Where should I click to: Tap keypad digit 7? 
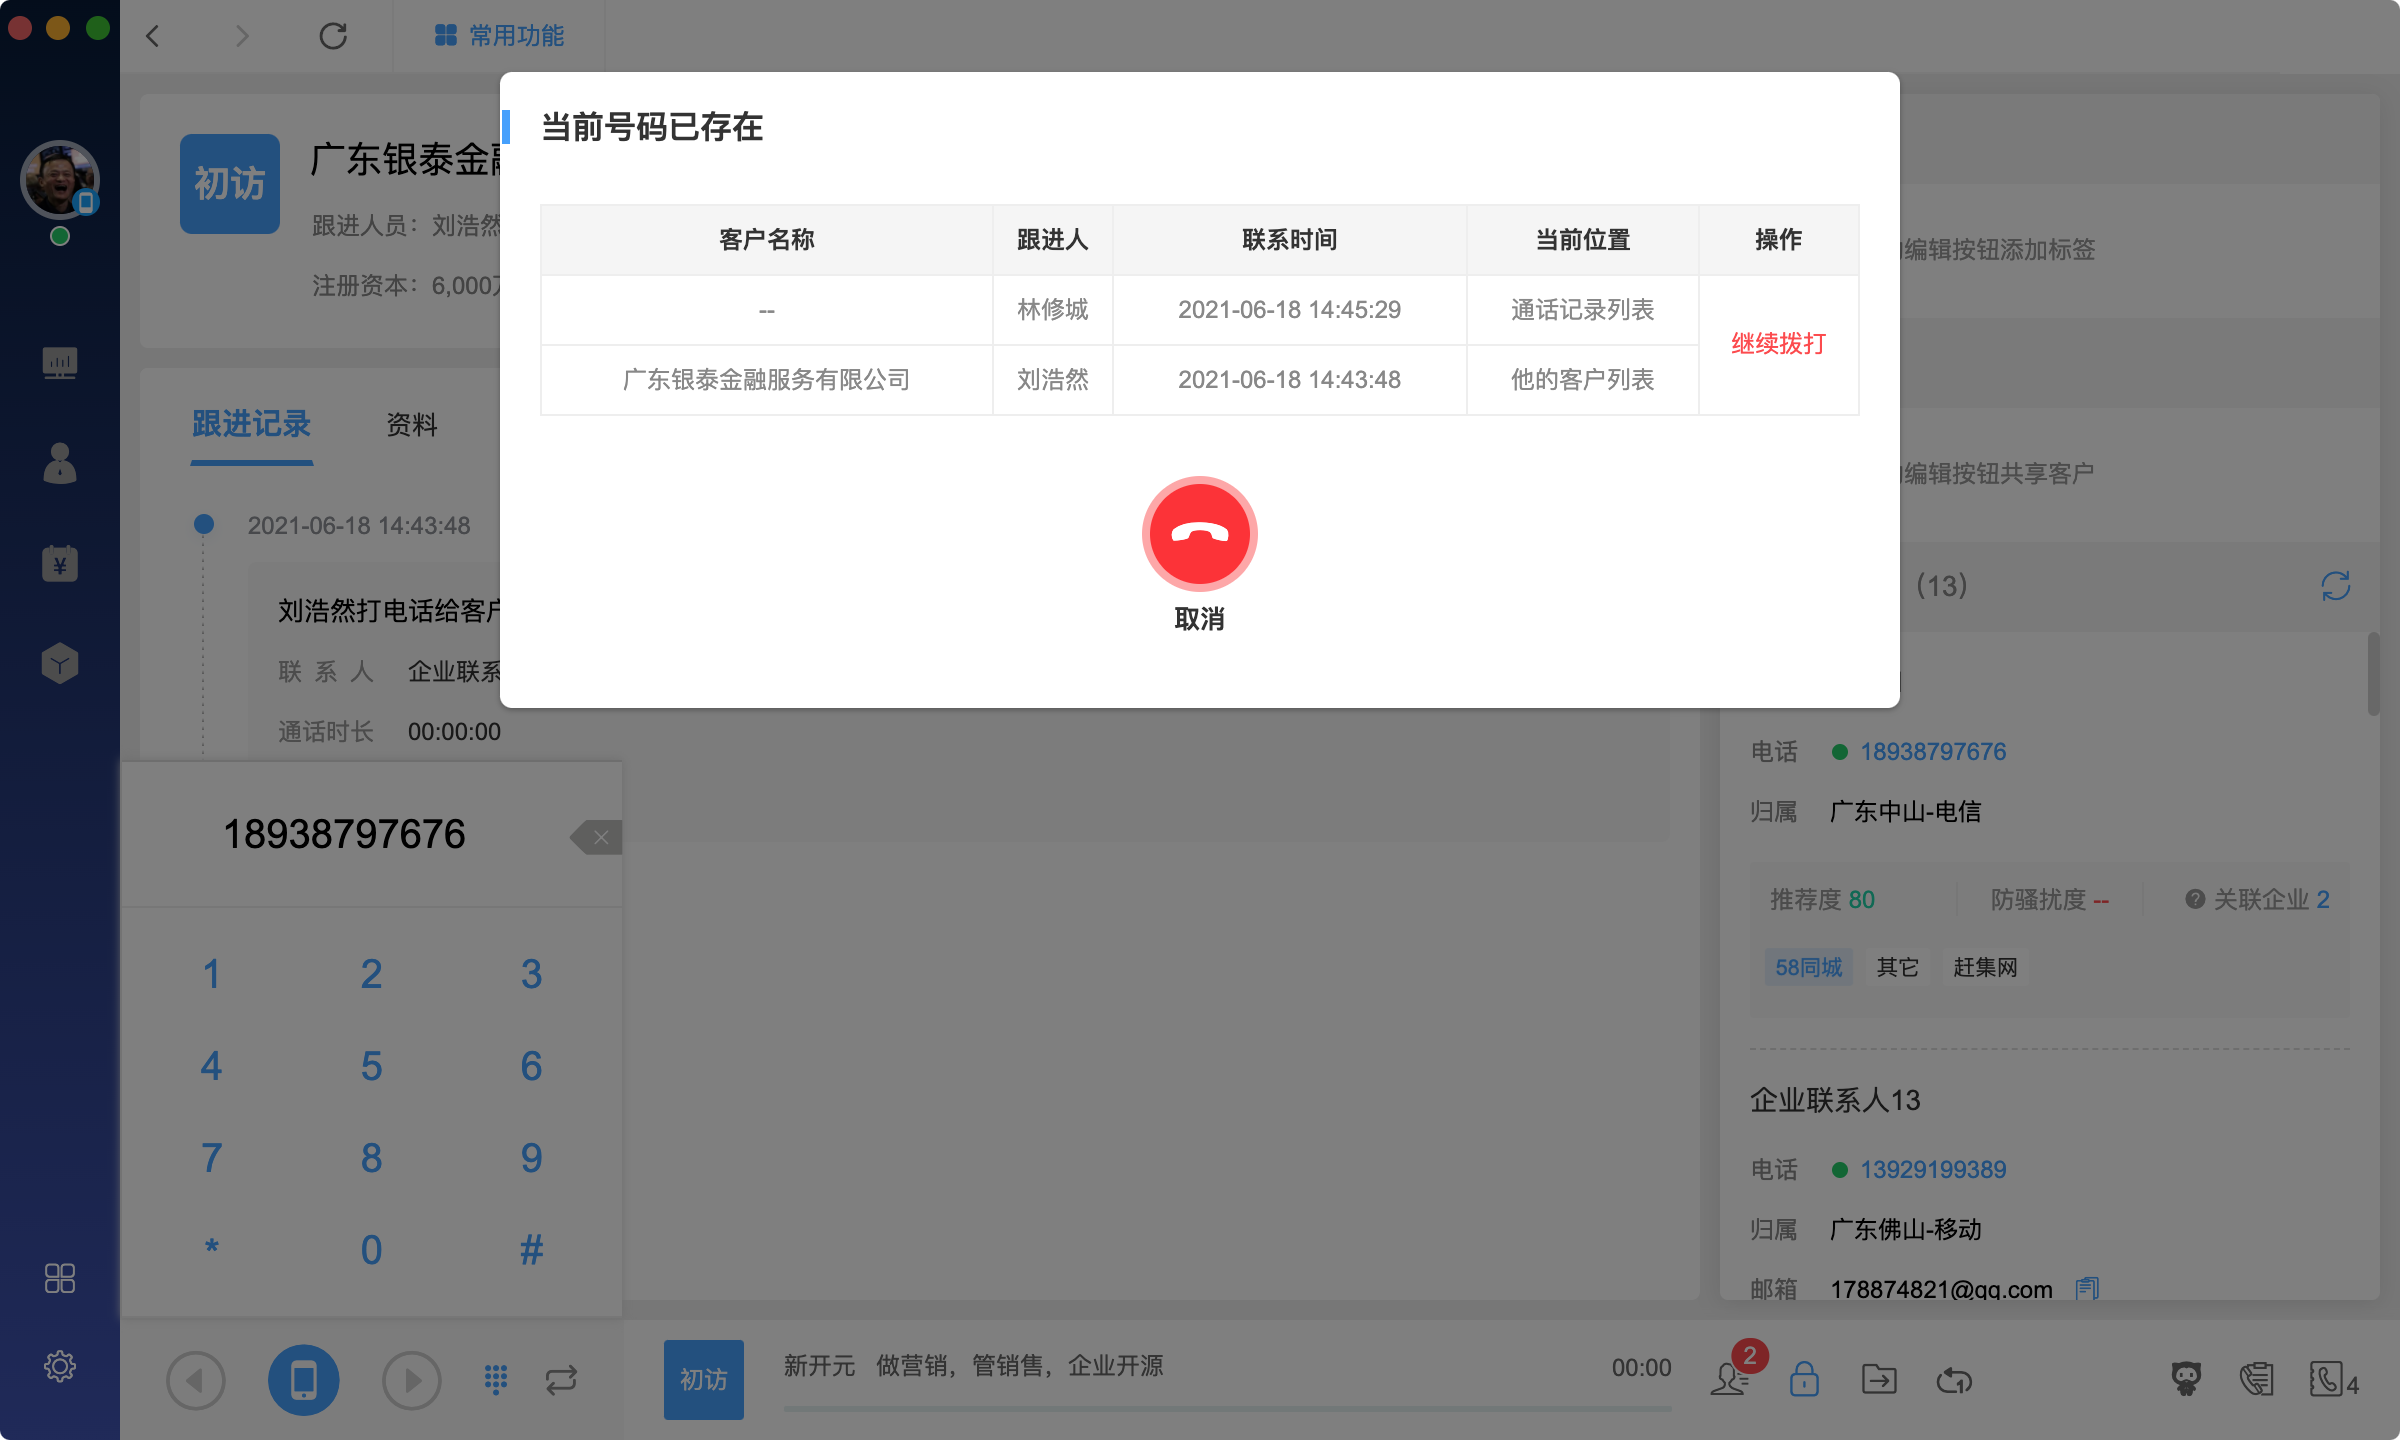click(211, 1158)
